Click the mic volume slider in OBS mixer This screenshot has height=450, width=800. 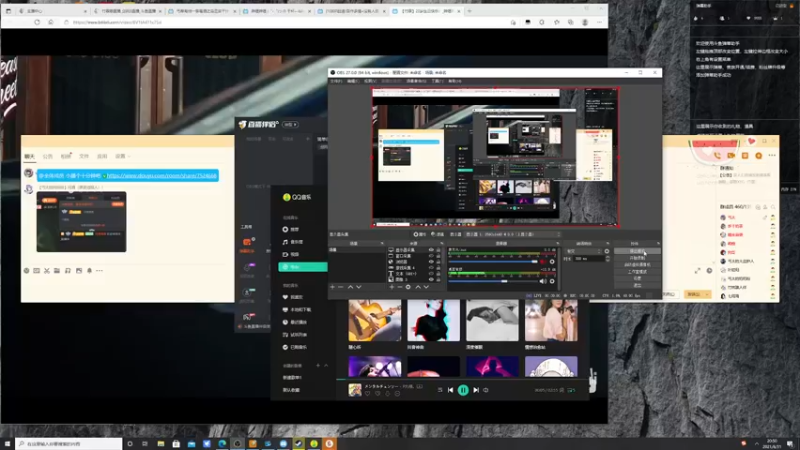click(x=493, y=262)
